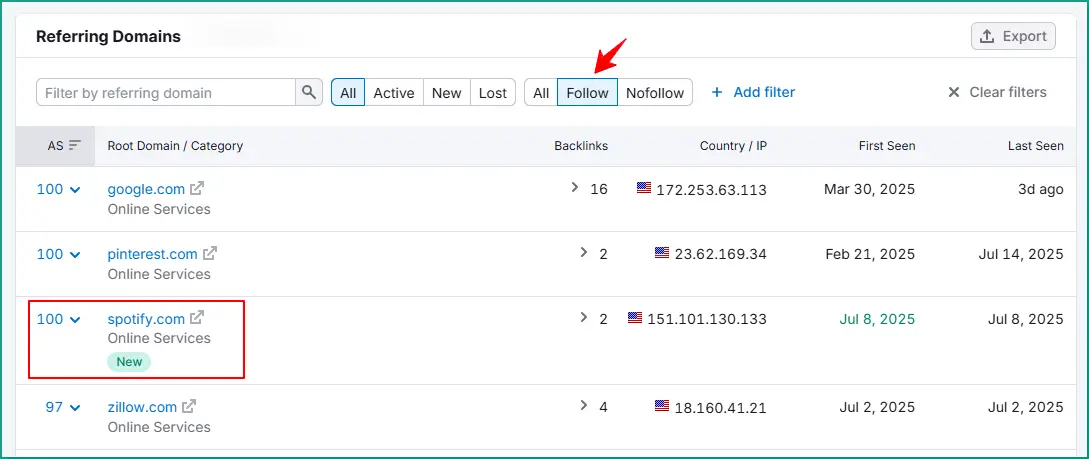Select All link types filter

[541, 92]
